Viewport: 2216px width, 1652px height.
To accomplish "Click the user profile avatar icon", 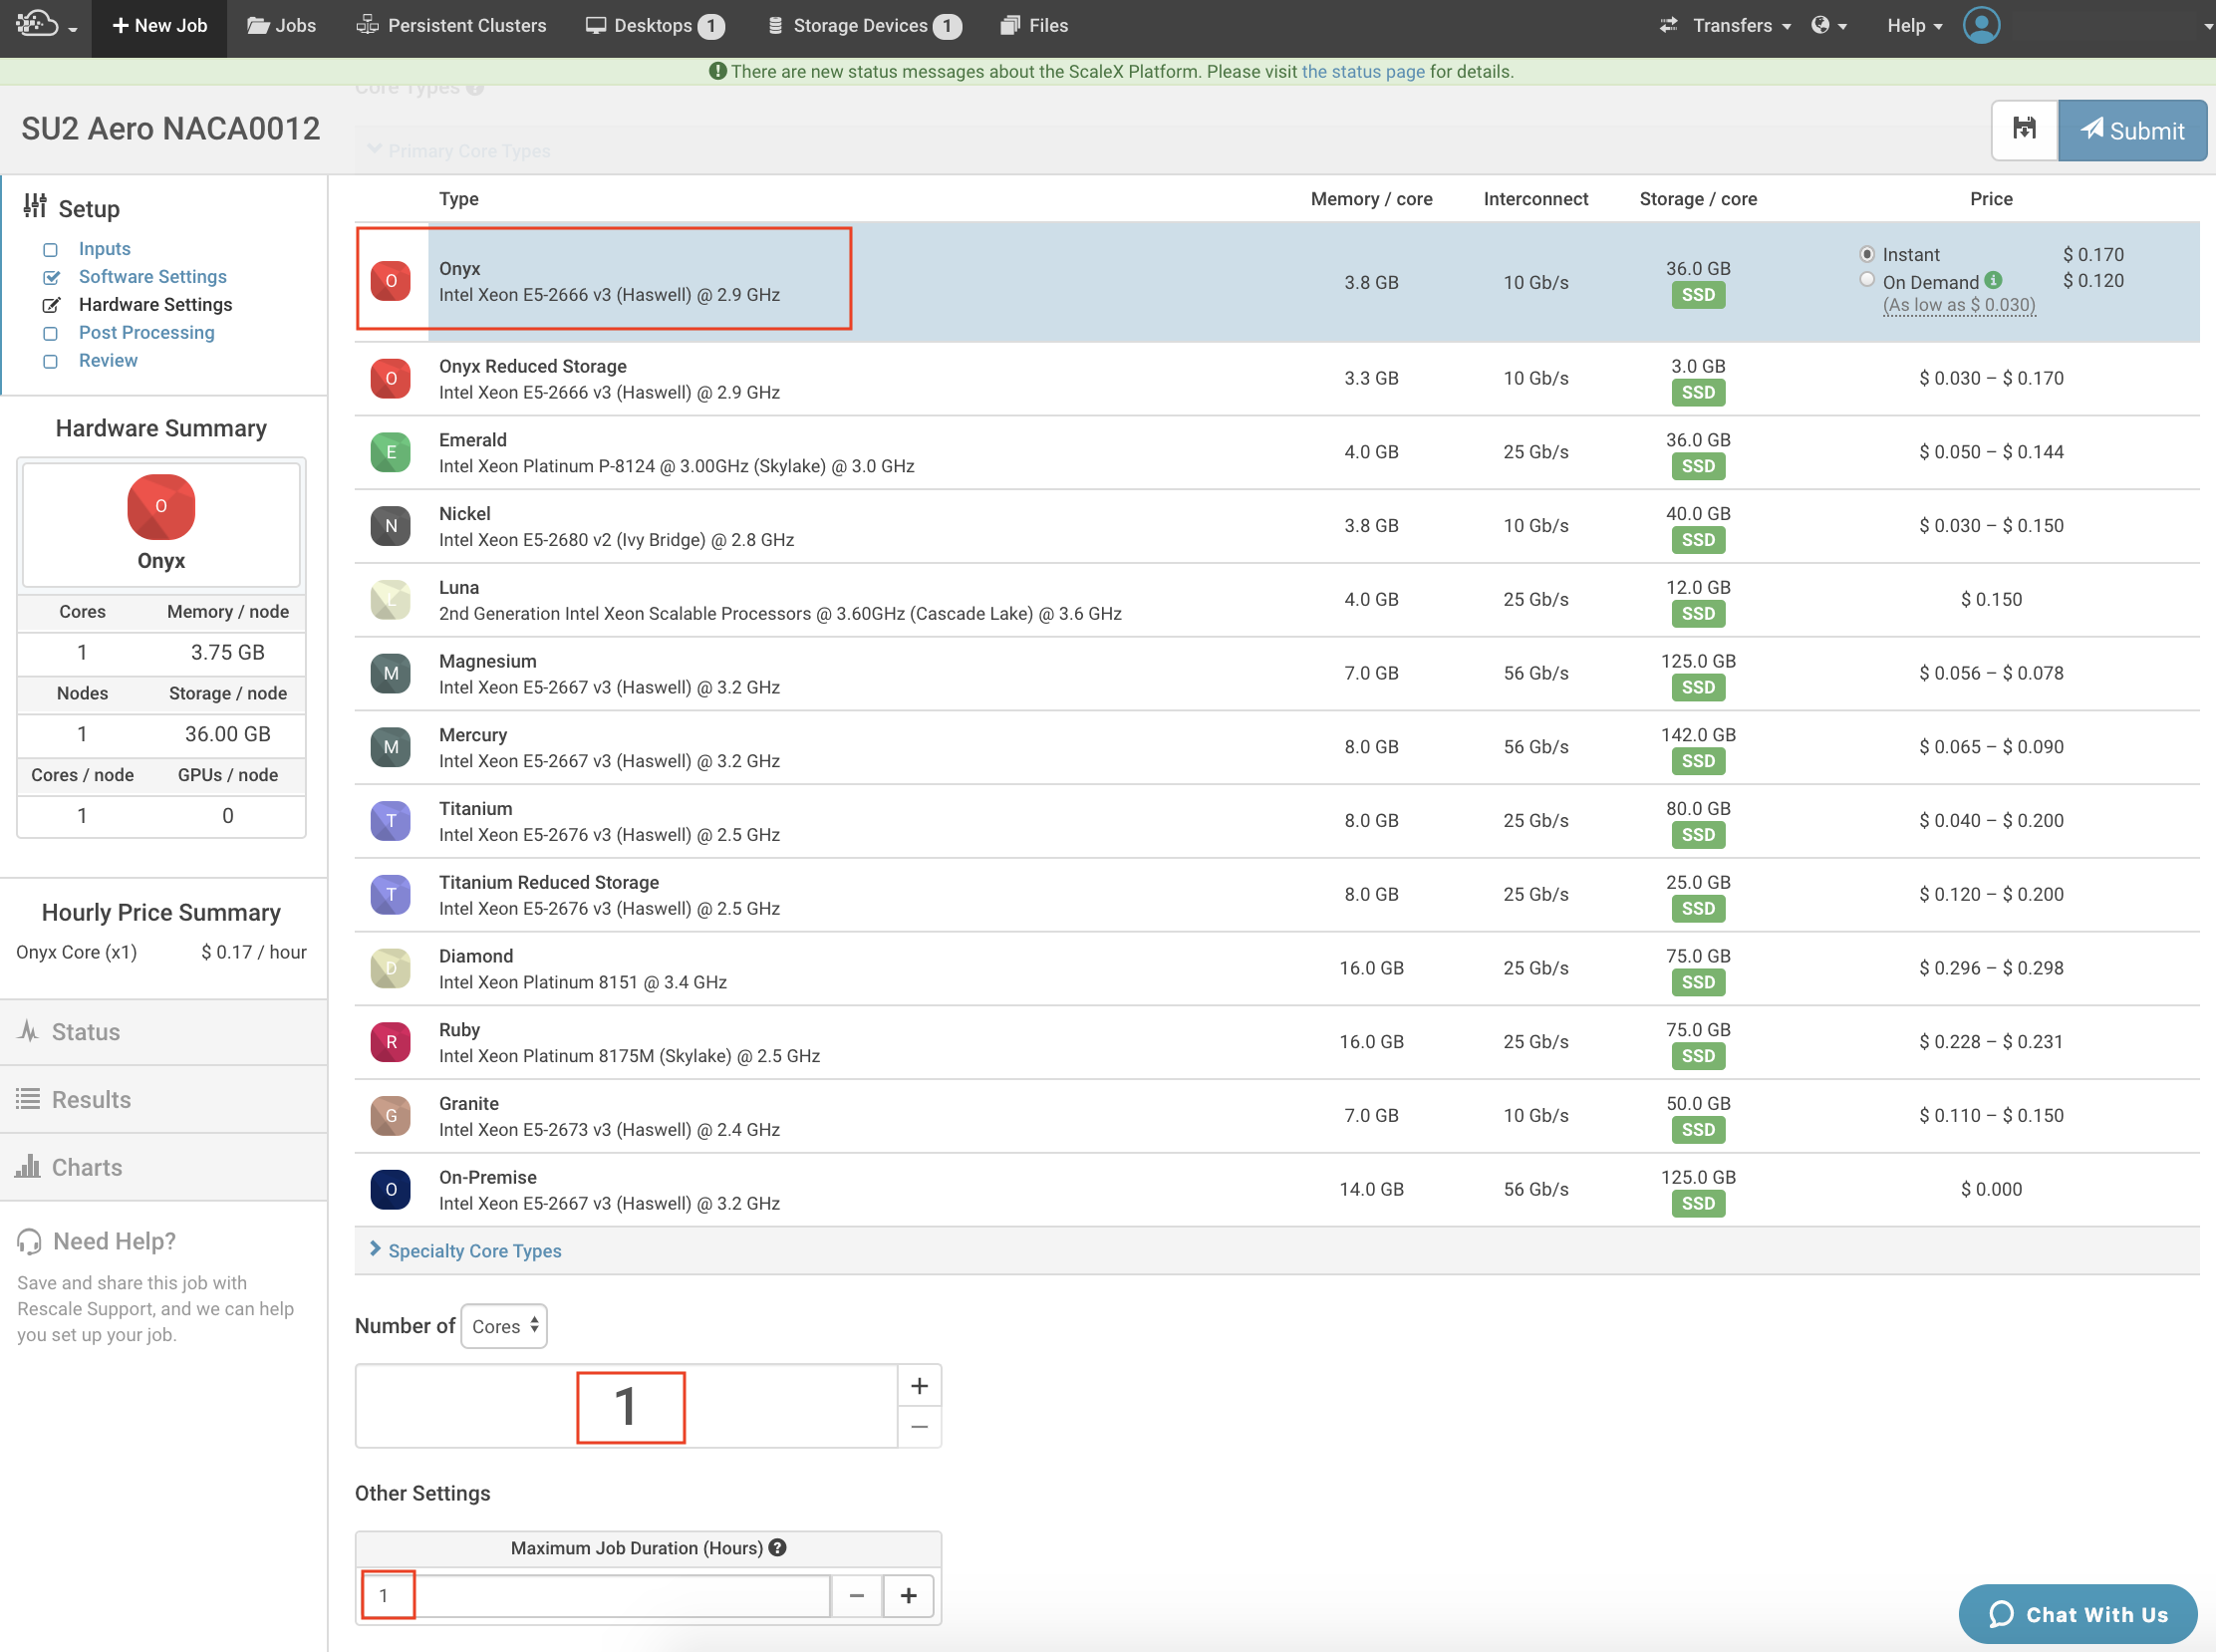I will tap(1981, 25).
